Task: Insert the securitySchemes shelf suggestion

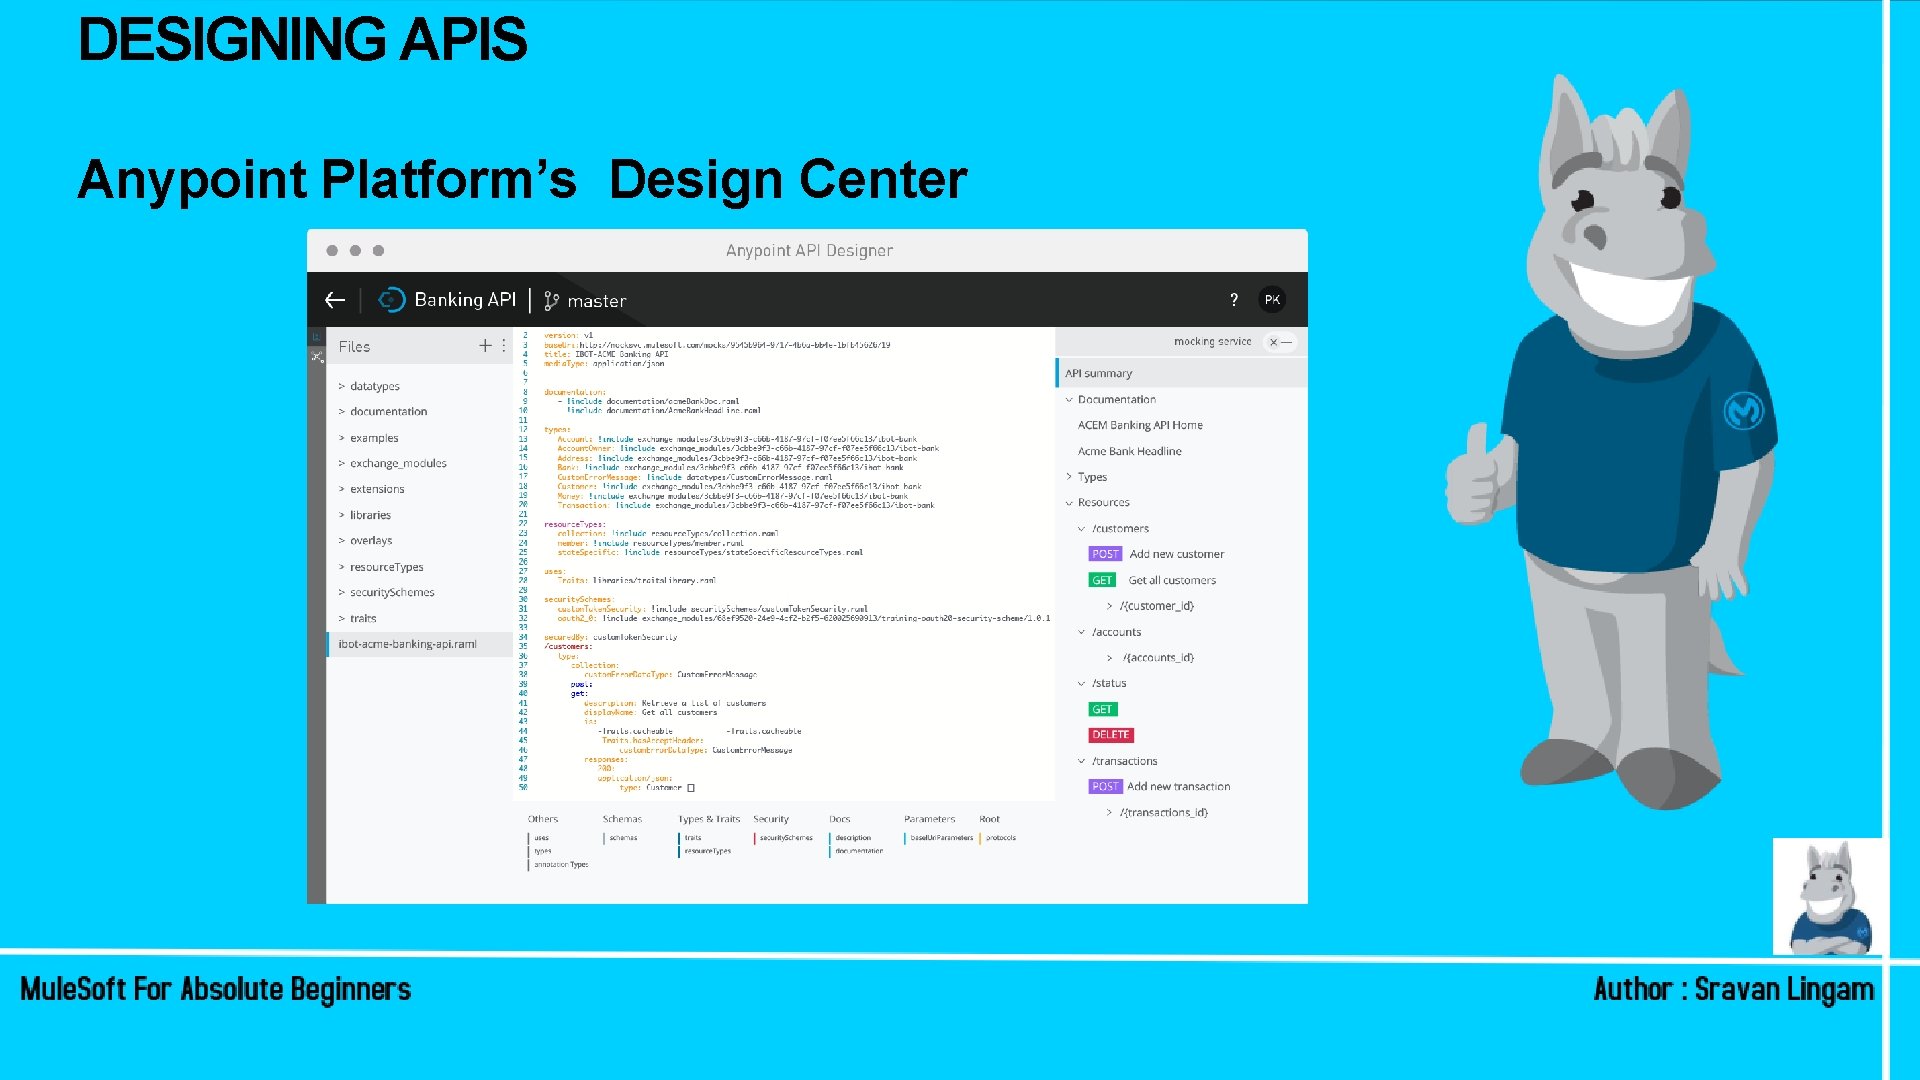Action: 785,838
